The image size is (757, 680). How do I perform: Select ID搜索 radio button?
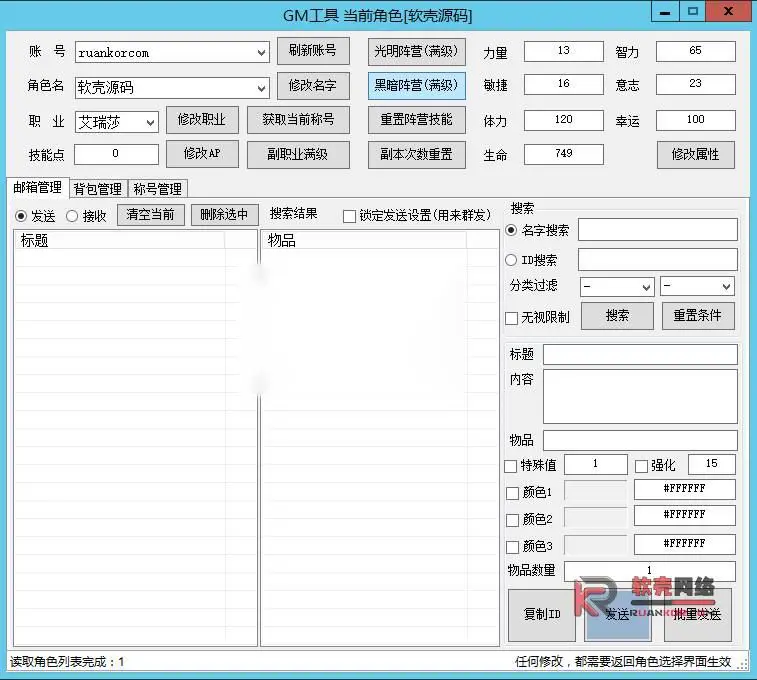(x=511, y=260)
